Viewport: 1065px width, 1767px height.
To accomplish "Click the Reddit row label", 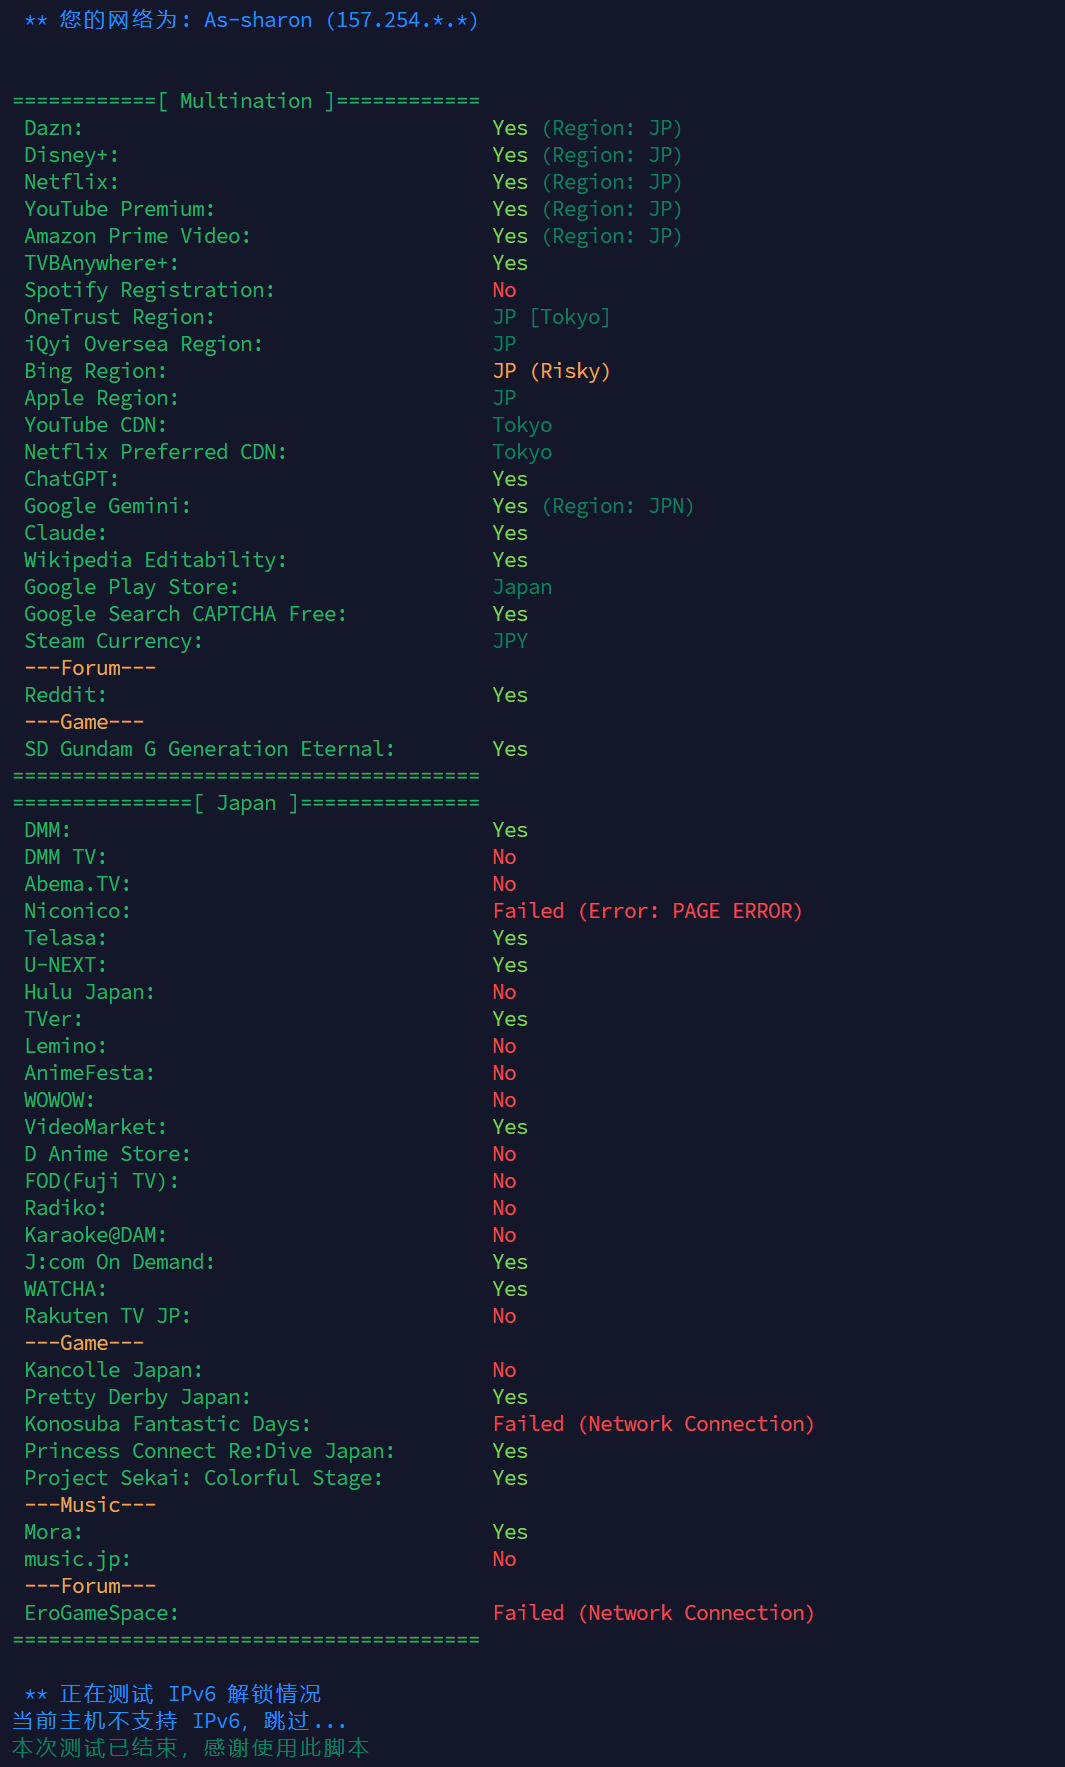I will 65,695.
